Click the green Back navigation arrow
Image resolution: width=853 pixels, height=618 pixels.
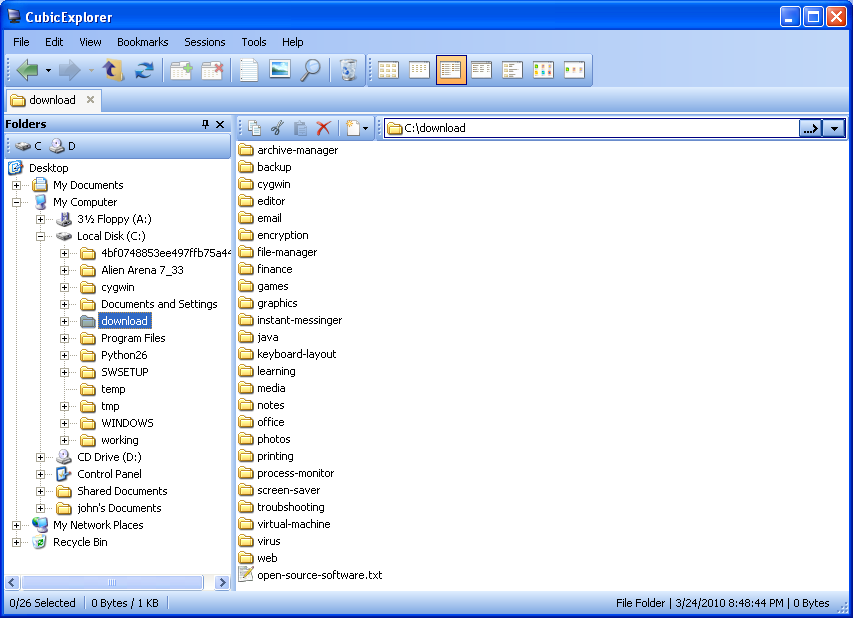click(27, 70)
